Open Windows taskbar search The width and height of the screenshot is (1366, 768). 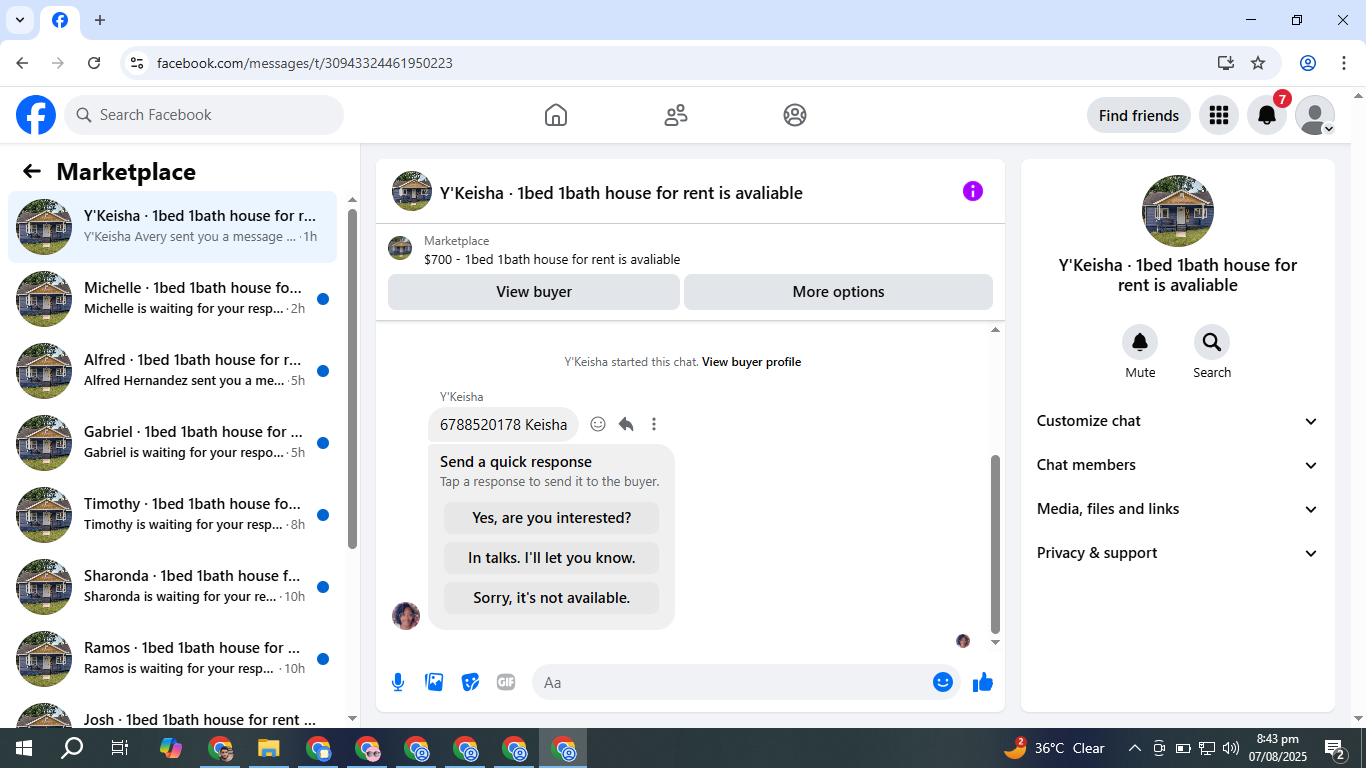click(72, 748)
